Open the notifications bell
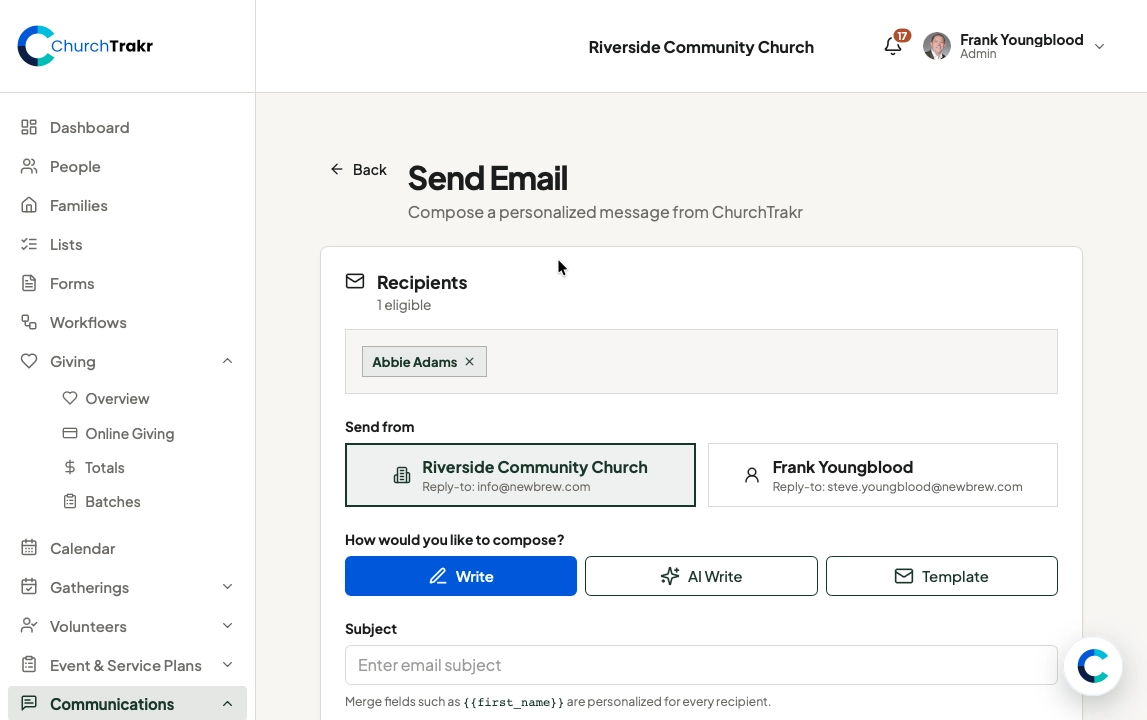 click(892, 46)
